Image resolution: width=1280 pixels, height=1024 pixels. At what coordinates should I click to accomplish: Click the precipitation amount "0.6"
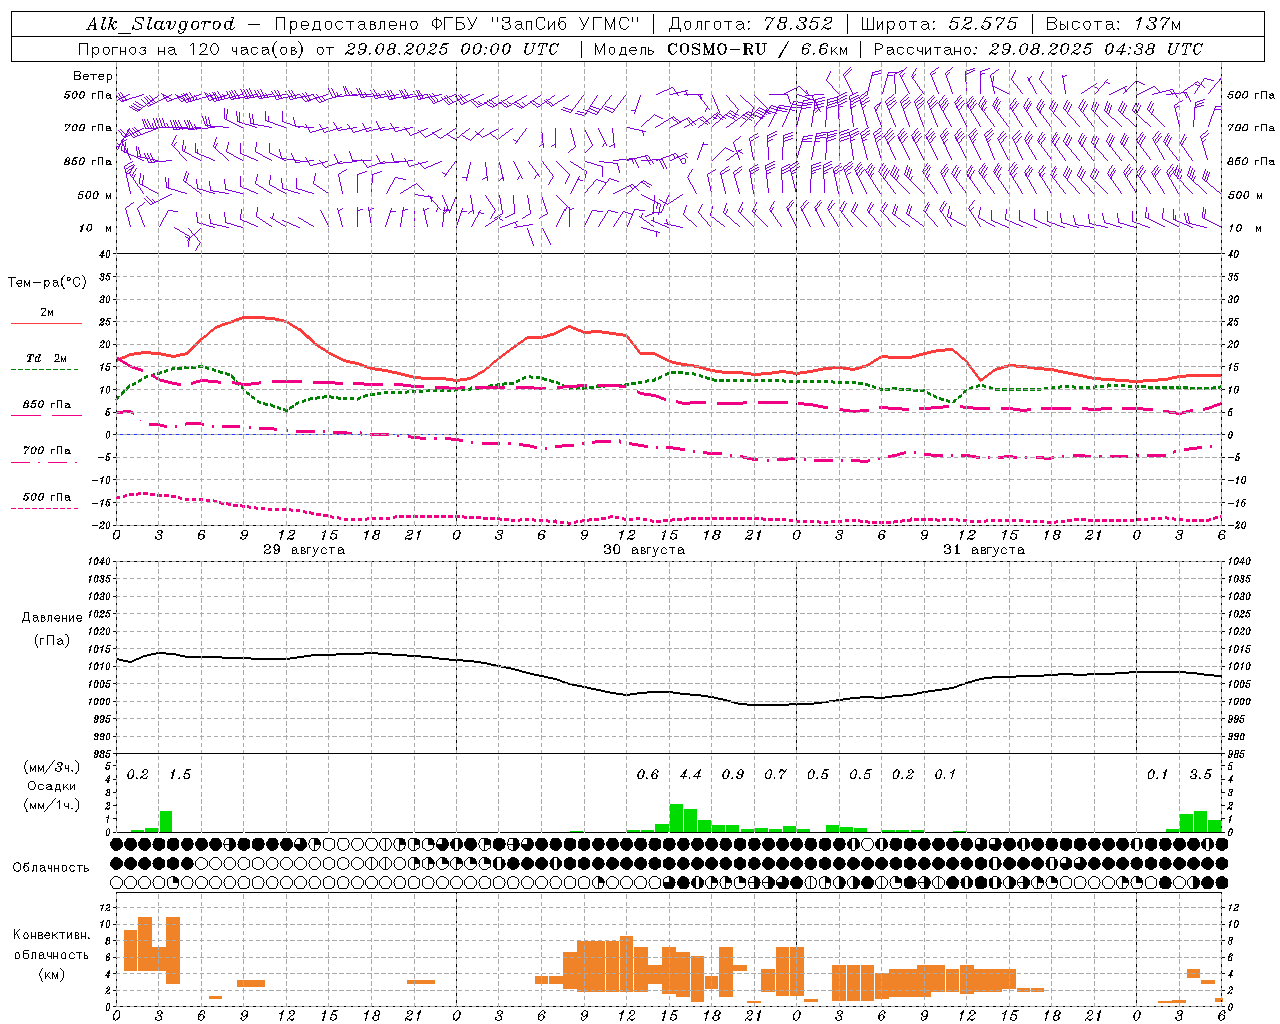(x=648, y=774)
